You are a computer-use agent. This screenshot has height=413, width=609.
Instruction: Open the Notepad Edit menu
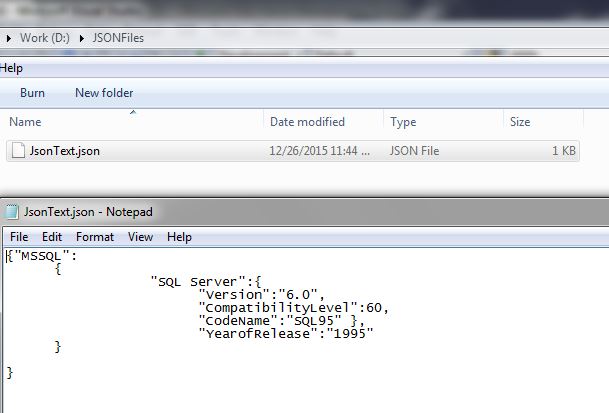(52, 237)
